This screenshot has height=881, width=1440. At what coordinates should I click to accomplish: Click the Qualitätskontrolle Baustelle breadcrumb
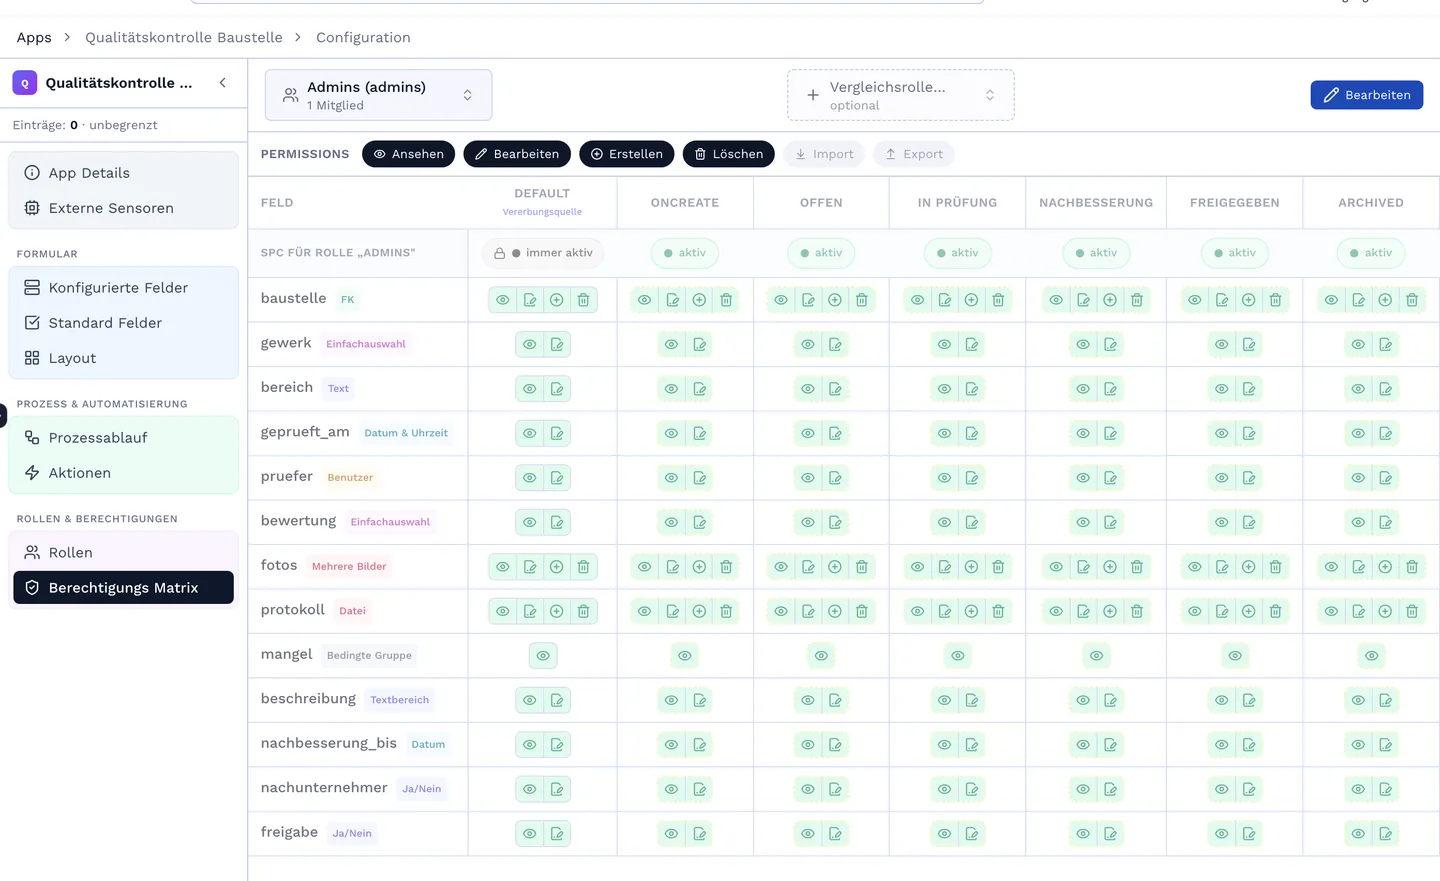pyautogui.click(x=184, y=38)
